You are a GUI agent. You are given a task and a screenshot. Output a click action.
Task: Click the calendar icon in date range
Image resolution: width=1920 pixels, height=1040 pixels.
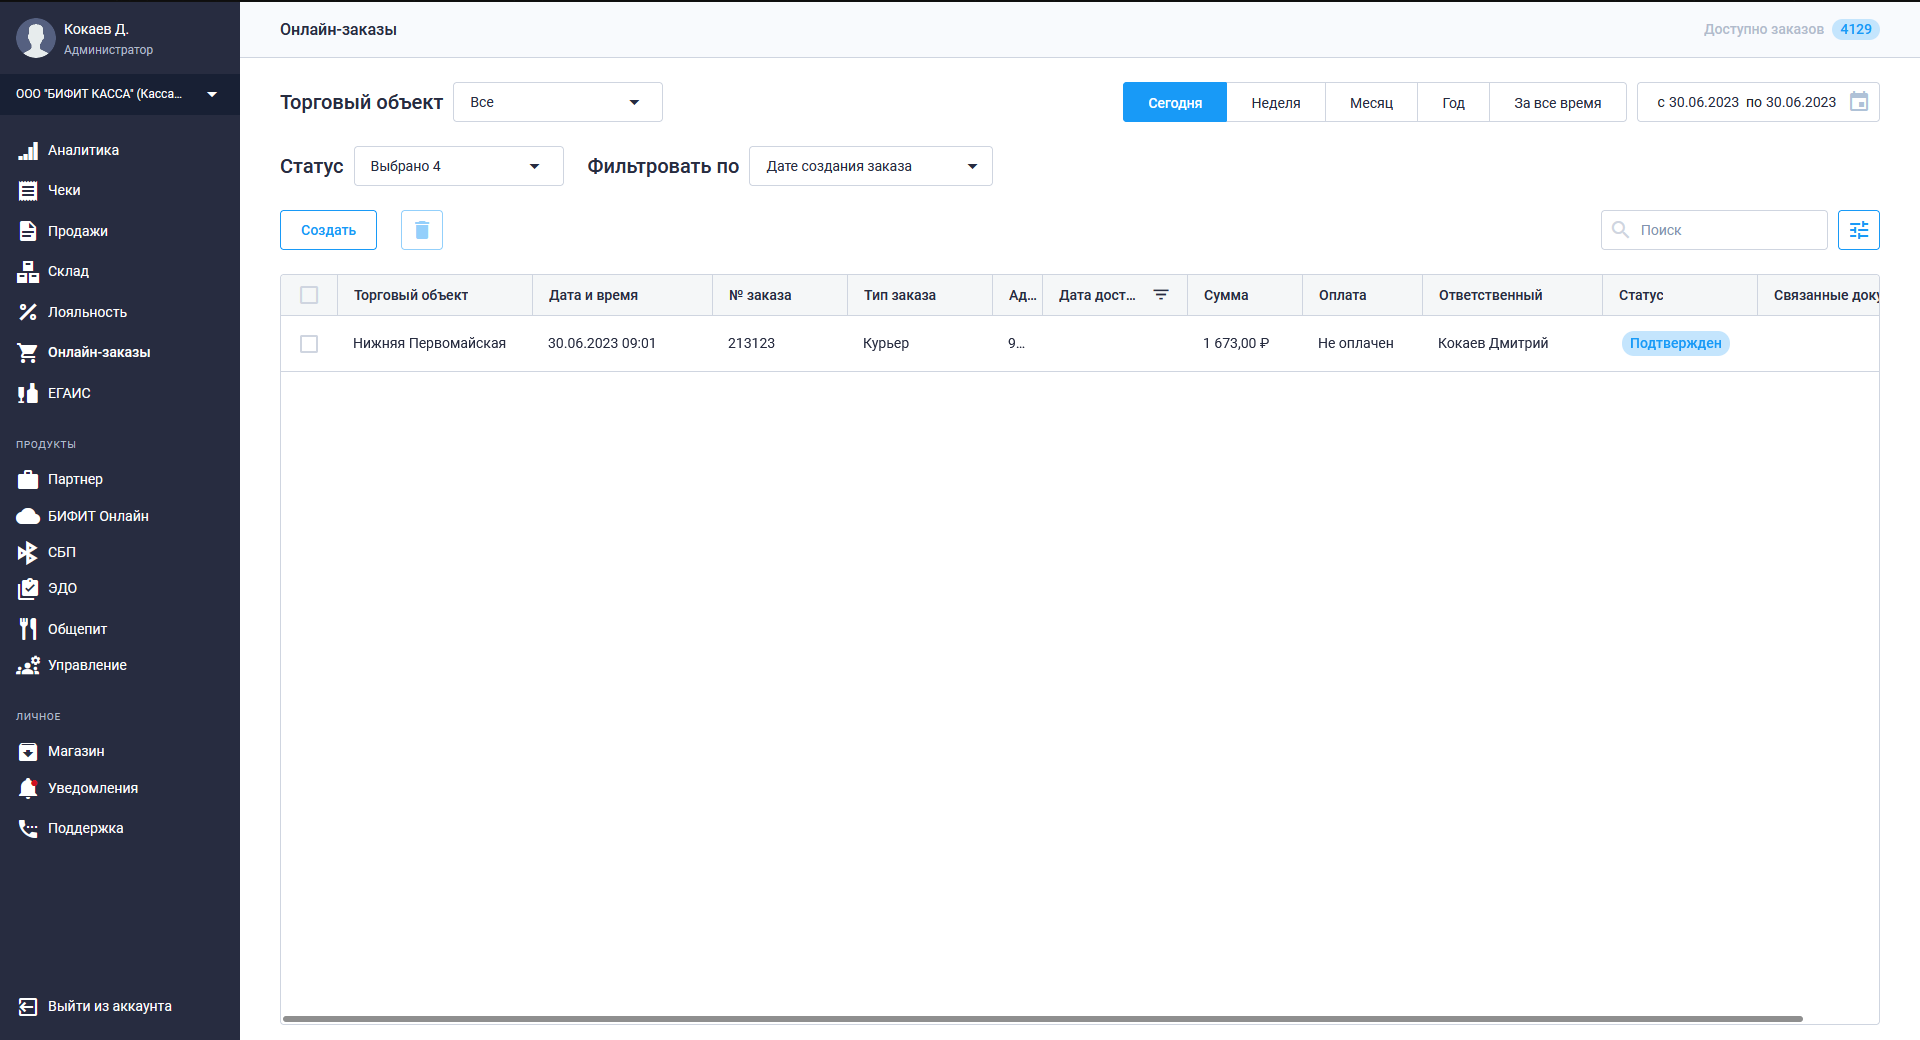[1859, 102]
